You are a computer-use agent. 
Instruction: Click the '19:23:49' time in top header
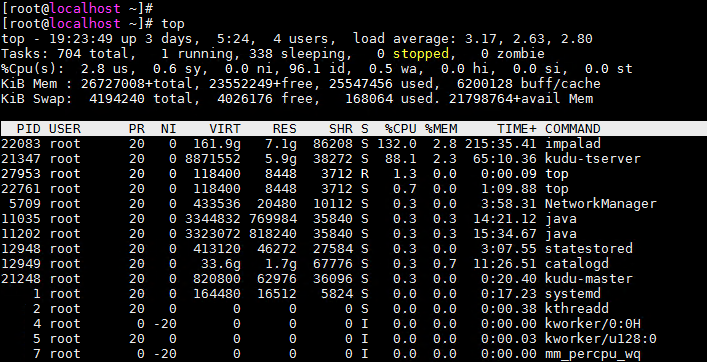tap(81, 39)
